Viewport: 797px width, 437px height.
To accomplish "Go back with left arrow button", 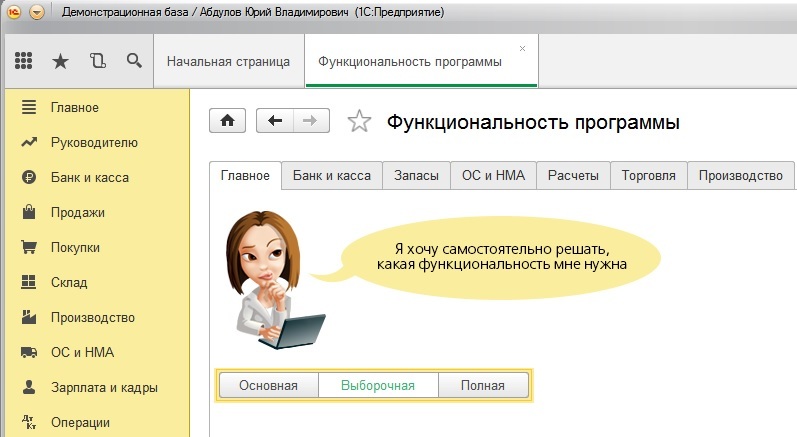I will coord(275,121).
